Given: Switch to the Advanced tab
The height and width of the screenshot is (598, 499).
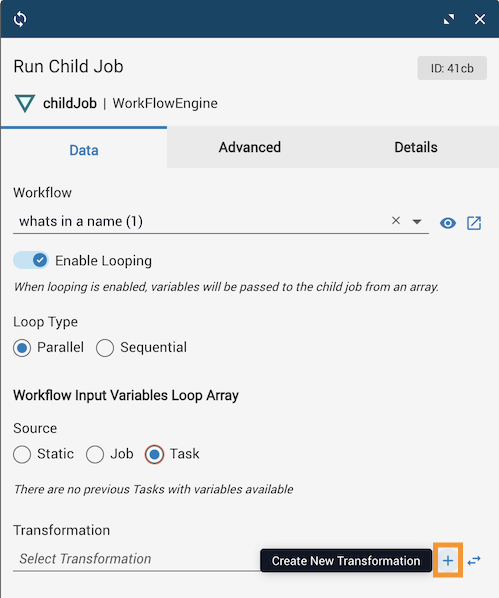Looking at the screenshot, I should (250, 147).
